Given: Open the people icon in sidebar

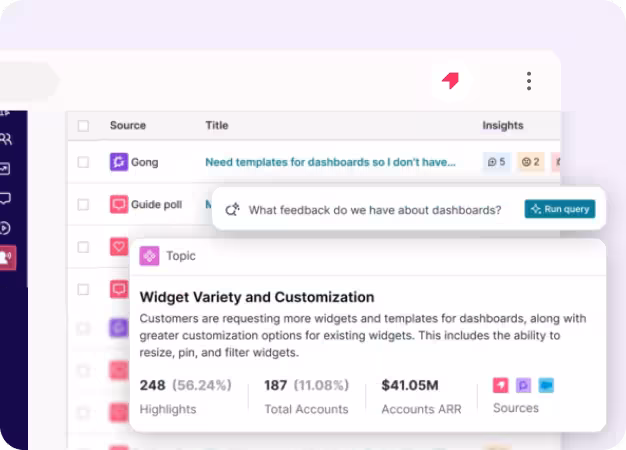Looking at the screenshot, I should tap(6, 139).
